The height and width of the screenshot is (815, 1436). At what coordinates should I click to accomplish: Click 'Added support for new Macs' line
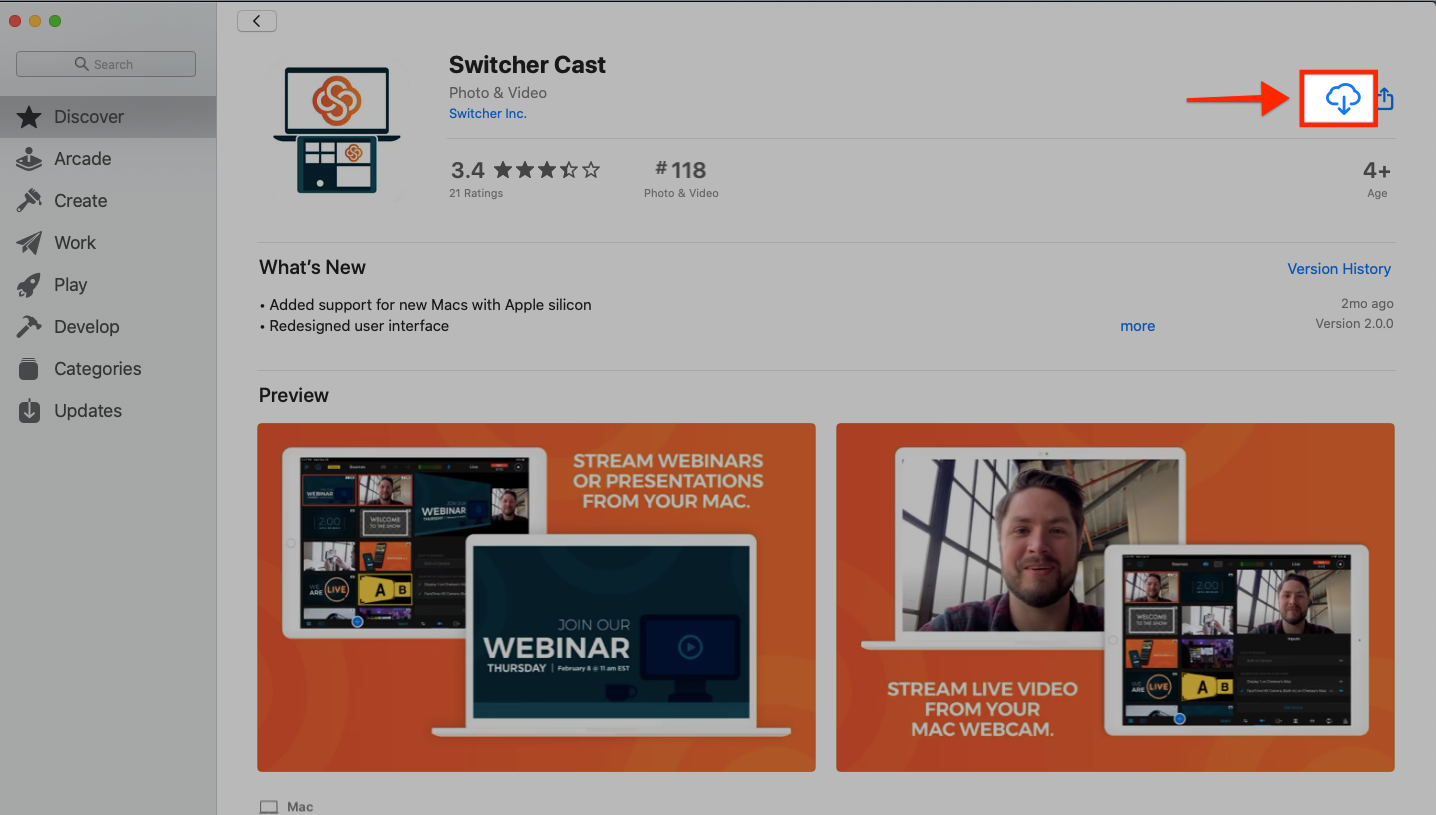point(425,305)
